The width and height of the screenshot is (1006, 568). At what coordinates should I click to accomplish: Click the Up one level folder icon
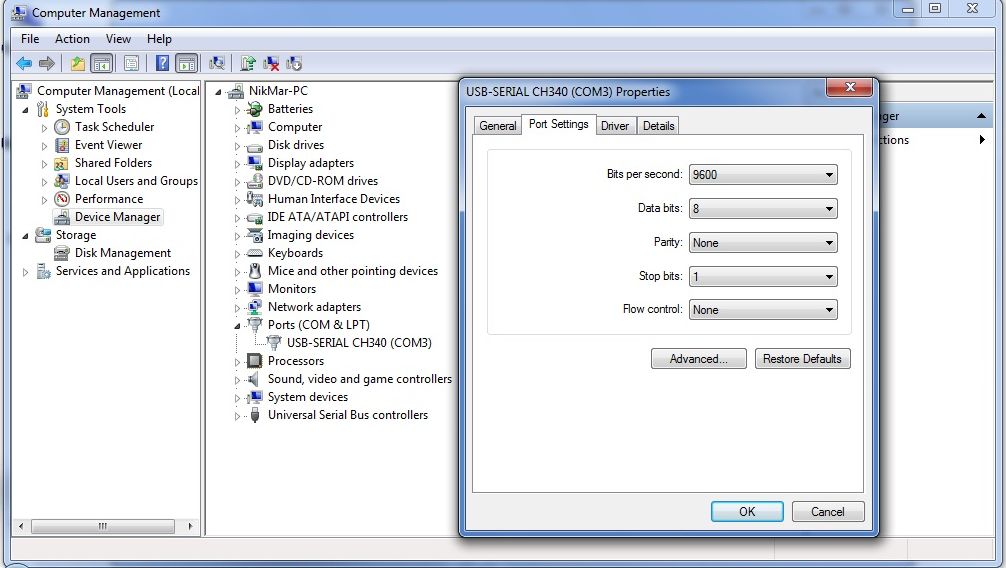[78, 63]
